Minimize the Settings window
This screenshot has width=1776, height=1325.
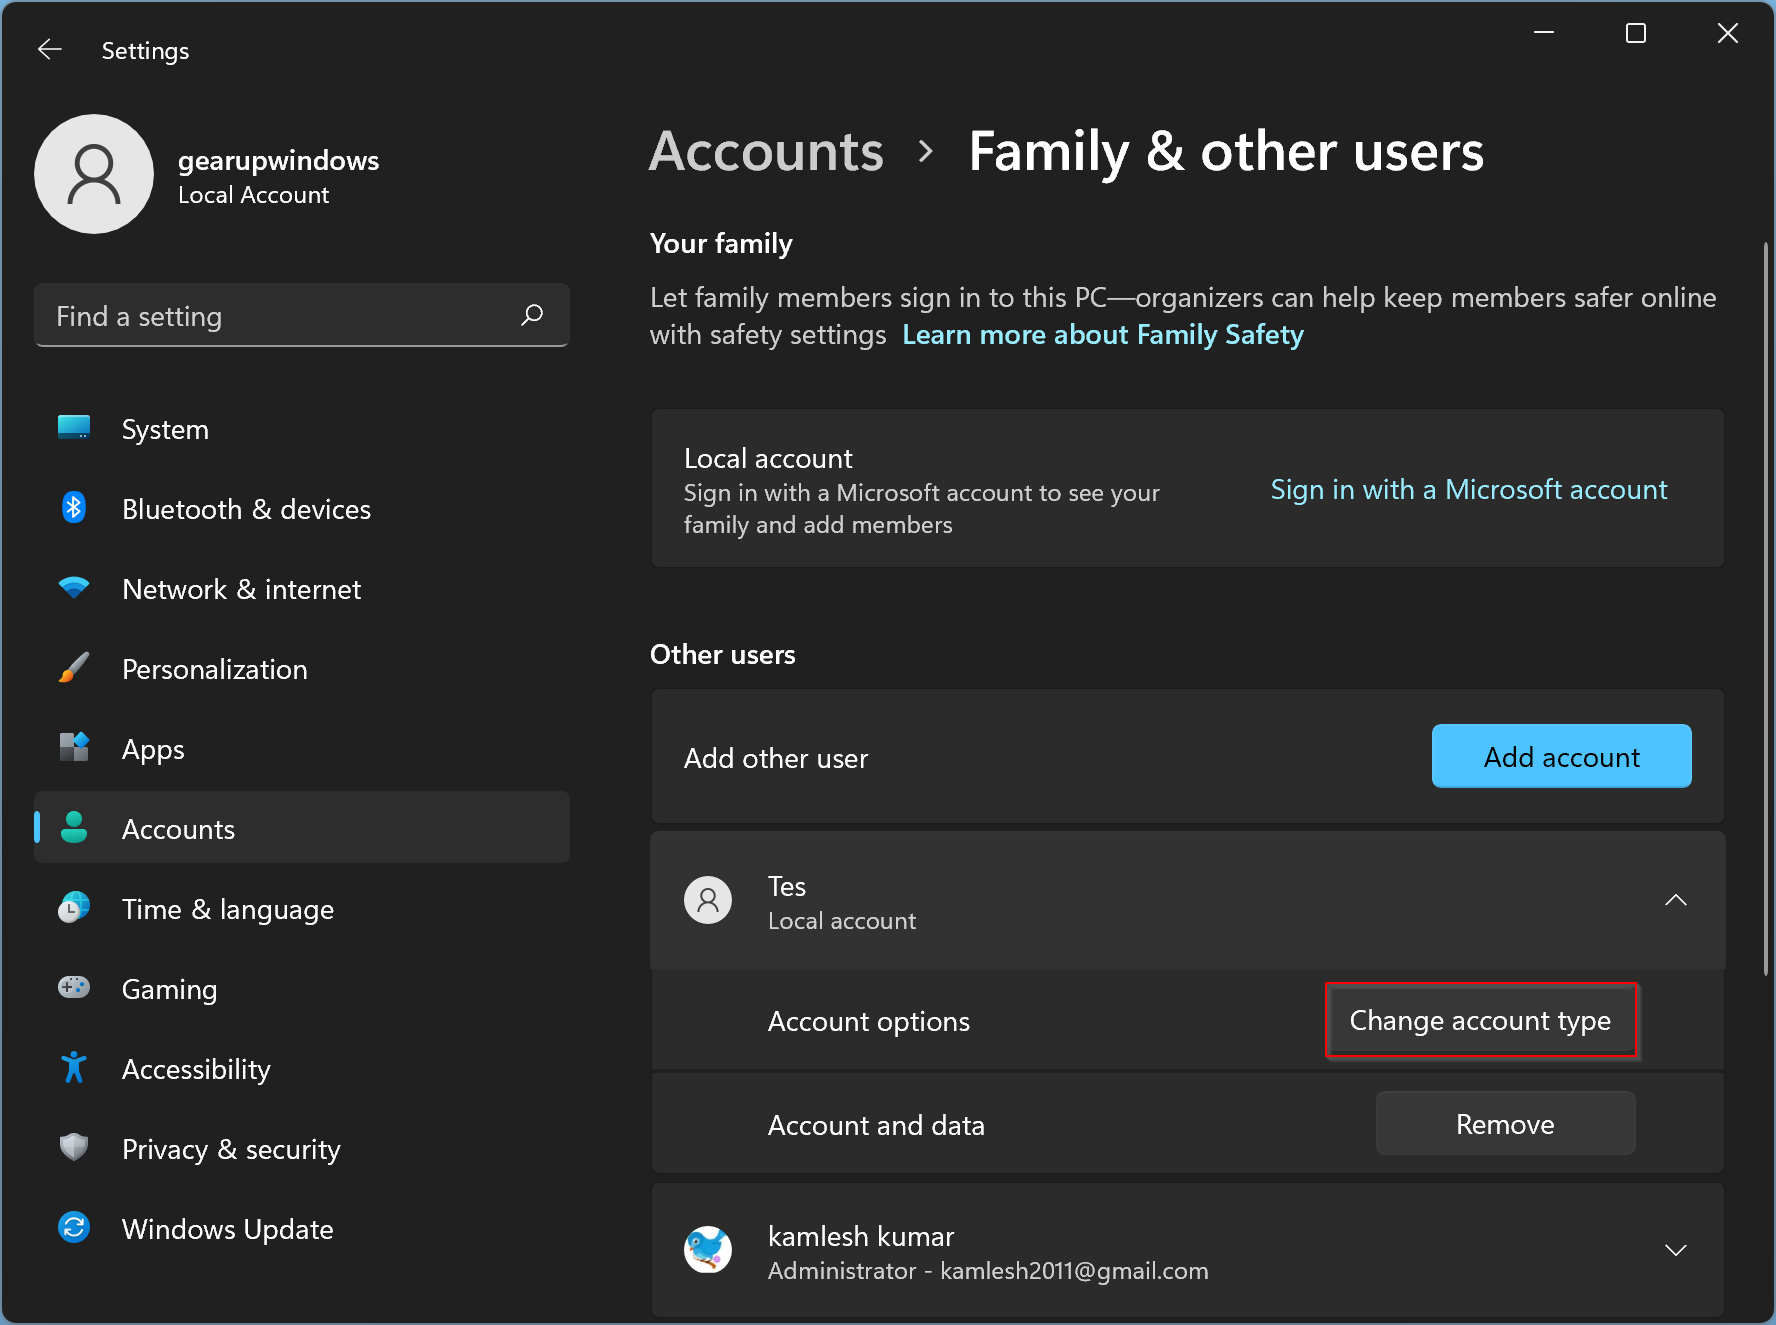click(1544, 33)
